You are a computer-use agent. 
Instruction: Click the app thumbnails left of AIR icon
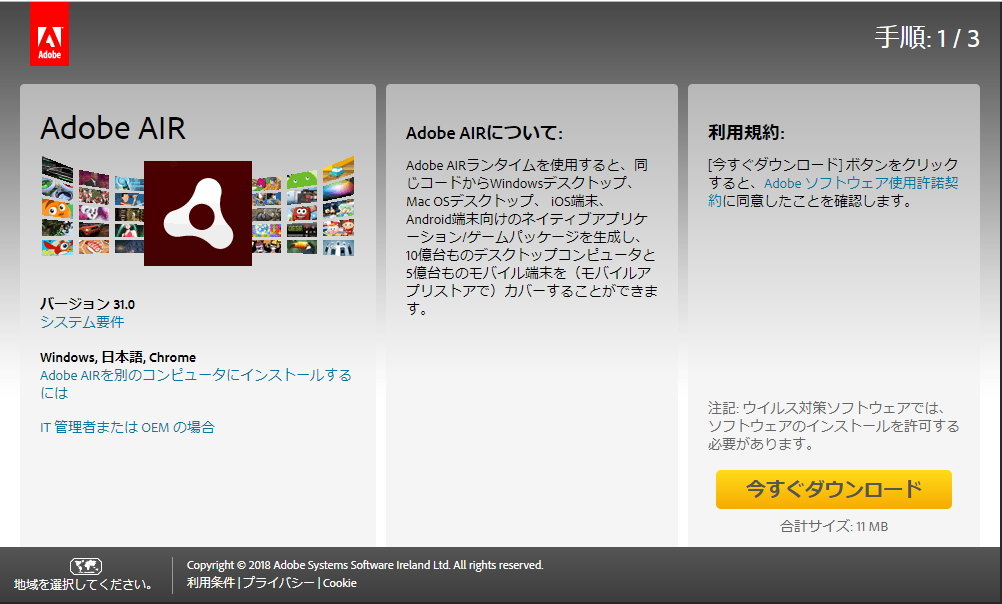tap(93, 206)
